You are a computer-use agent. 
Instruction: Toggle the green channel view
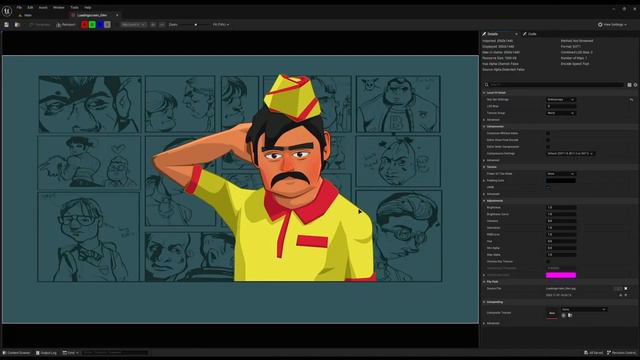[92, 24]
